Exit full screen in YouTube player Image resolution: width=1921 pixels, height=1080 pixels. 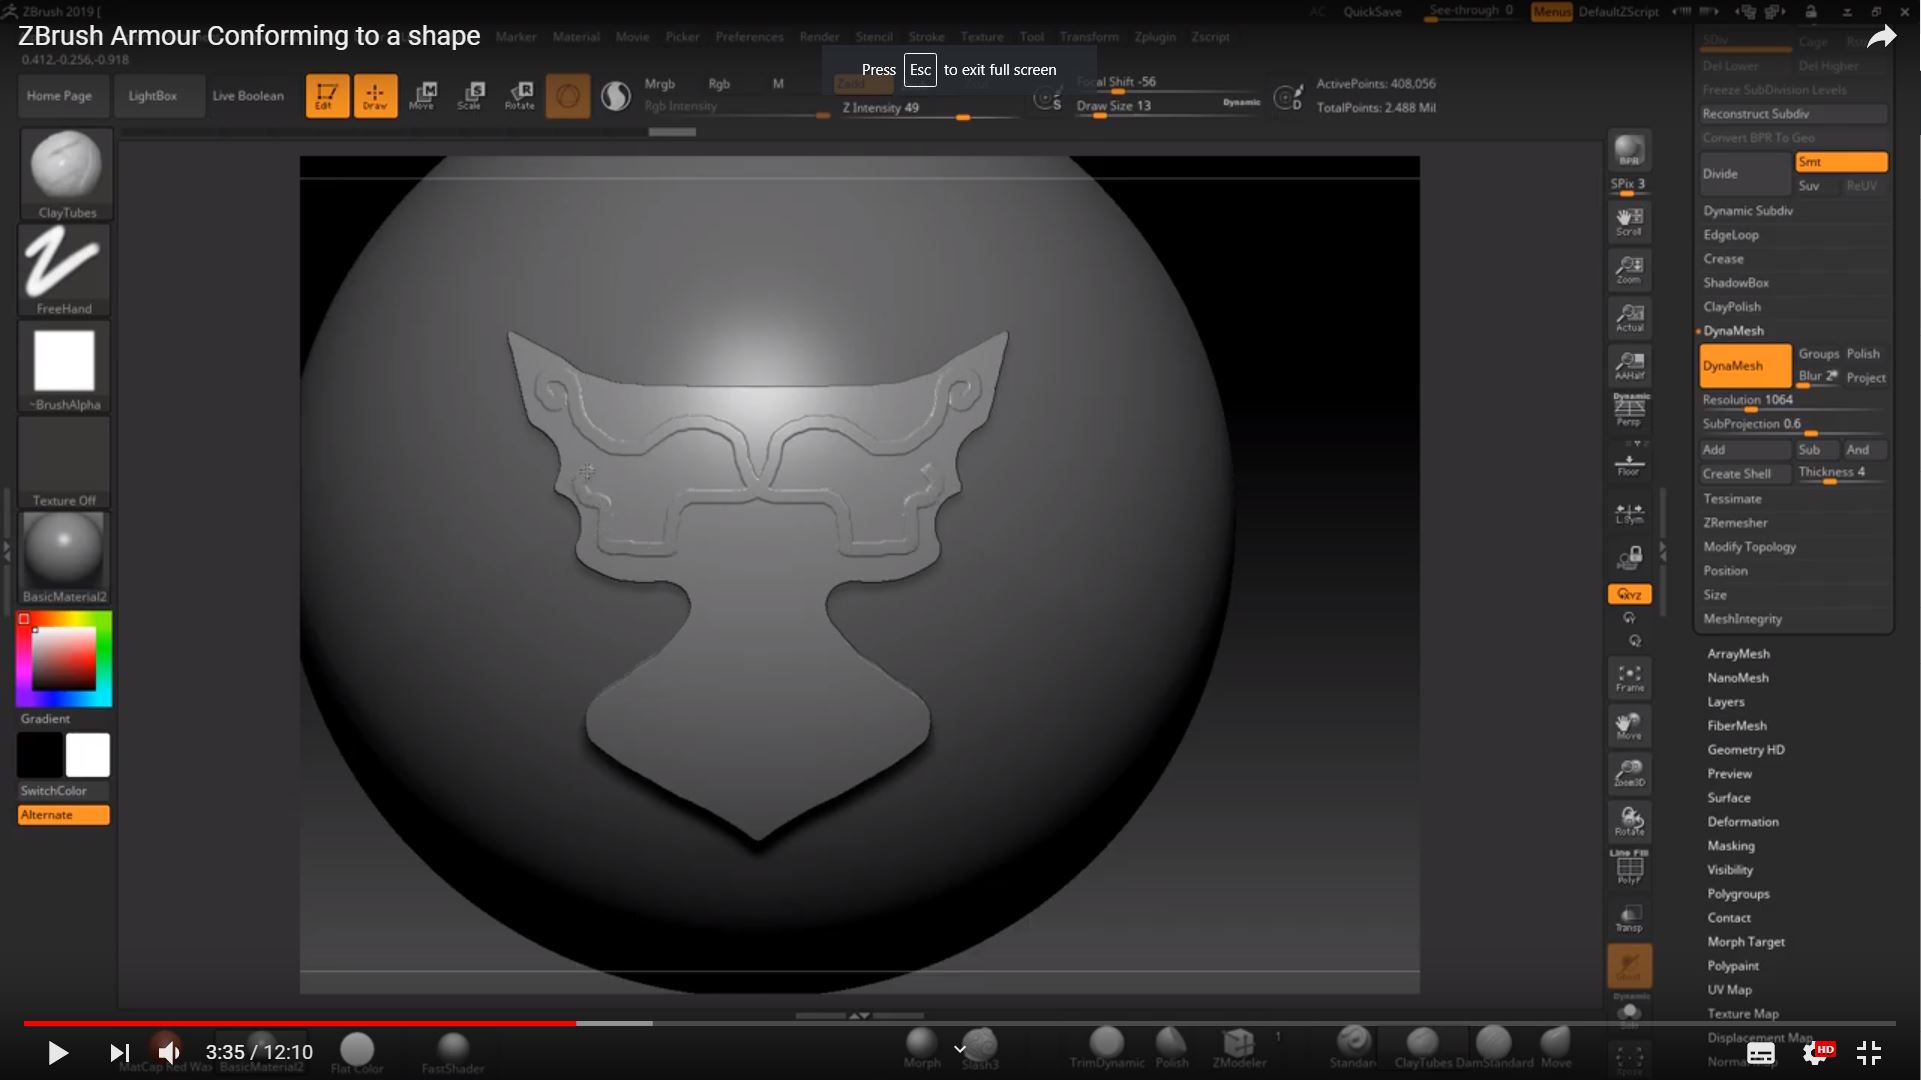click(x=1869, y=1052)
